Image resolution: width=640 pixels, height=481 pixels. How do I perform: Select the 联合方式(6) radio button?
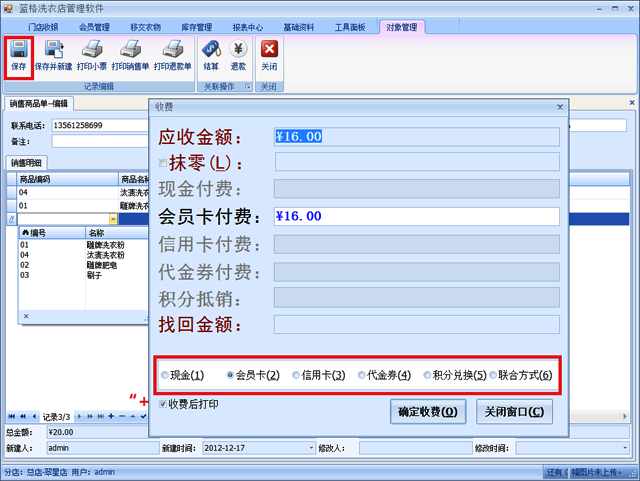pyautogui.click(x=493, y=375)
